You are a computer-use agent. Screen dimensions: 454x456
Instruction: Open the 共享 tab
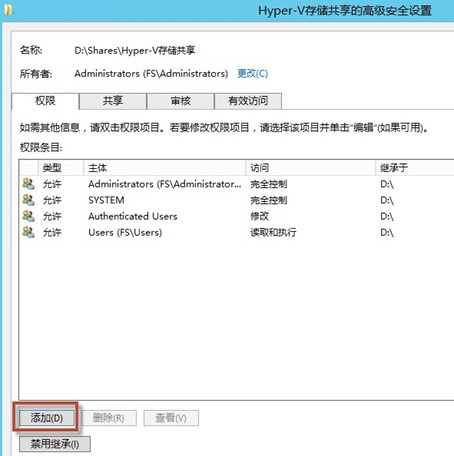[x=113, y=101]
